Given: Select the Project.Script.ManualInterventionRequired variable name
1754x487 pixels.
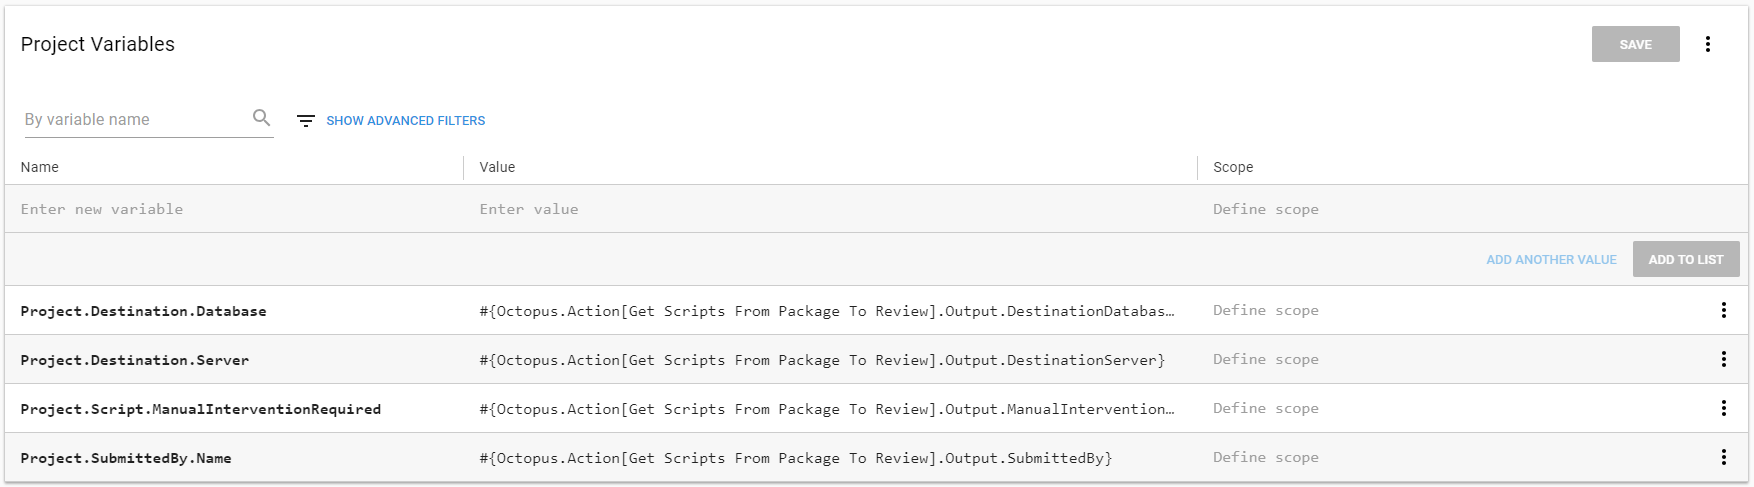Looking at the screenshot, I should click(x=201, y=409).
